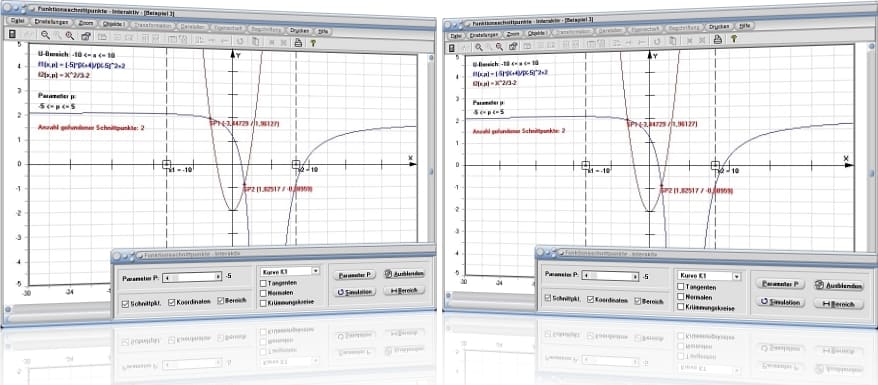Click Parameter P slider left arrow, right panel
The width and height of the screenshot is (878, 385).
coord(585,275)
